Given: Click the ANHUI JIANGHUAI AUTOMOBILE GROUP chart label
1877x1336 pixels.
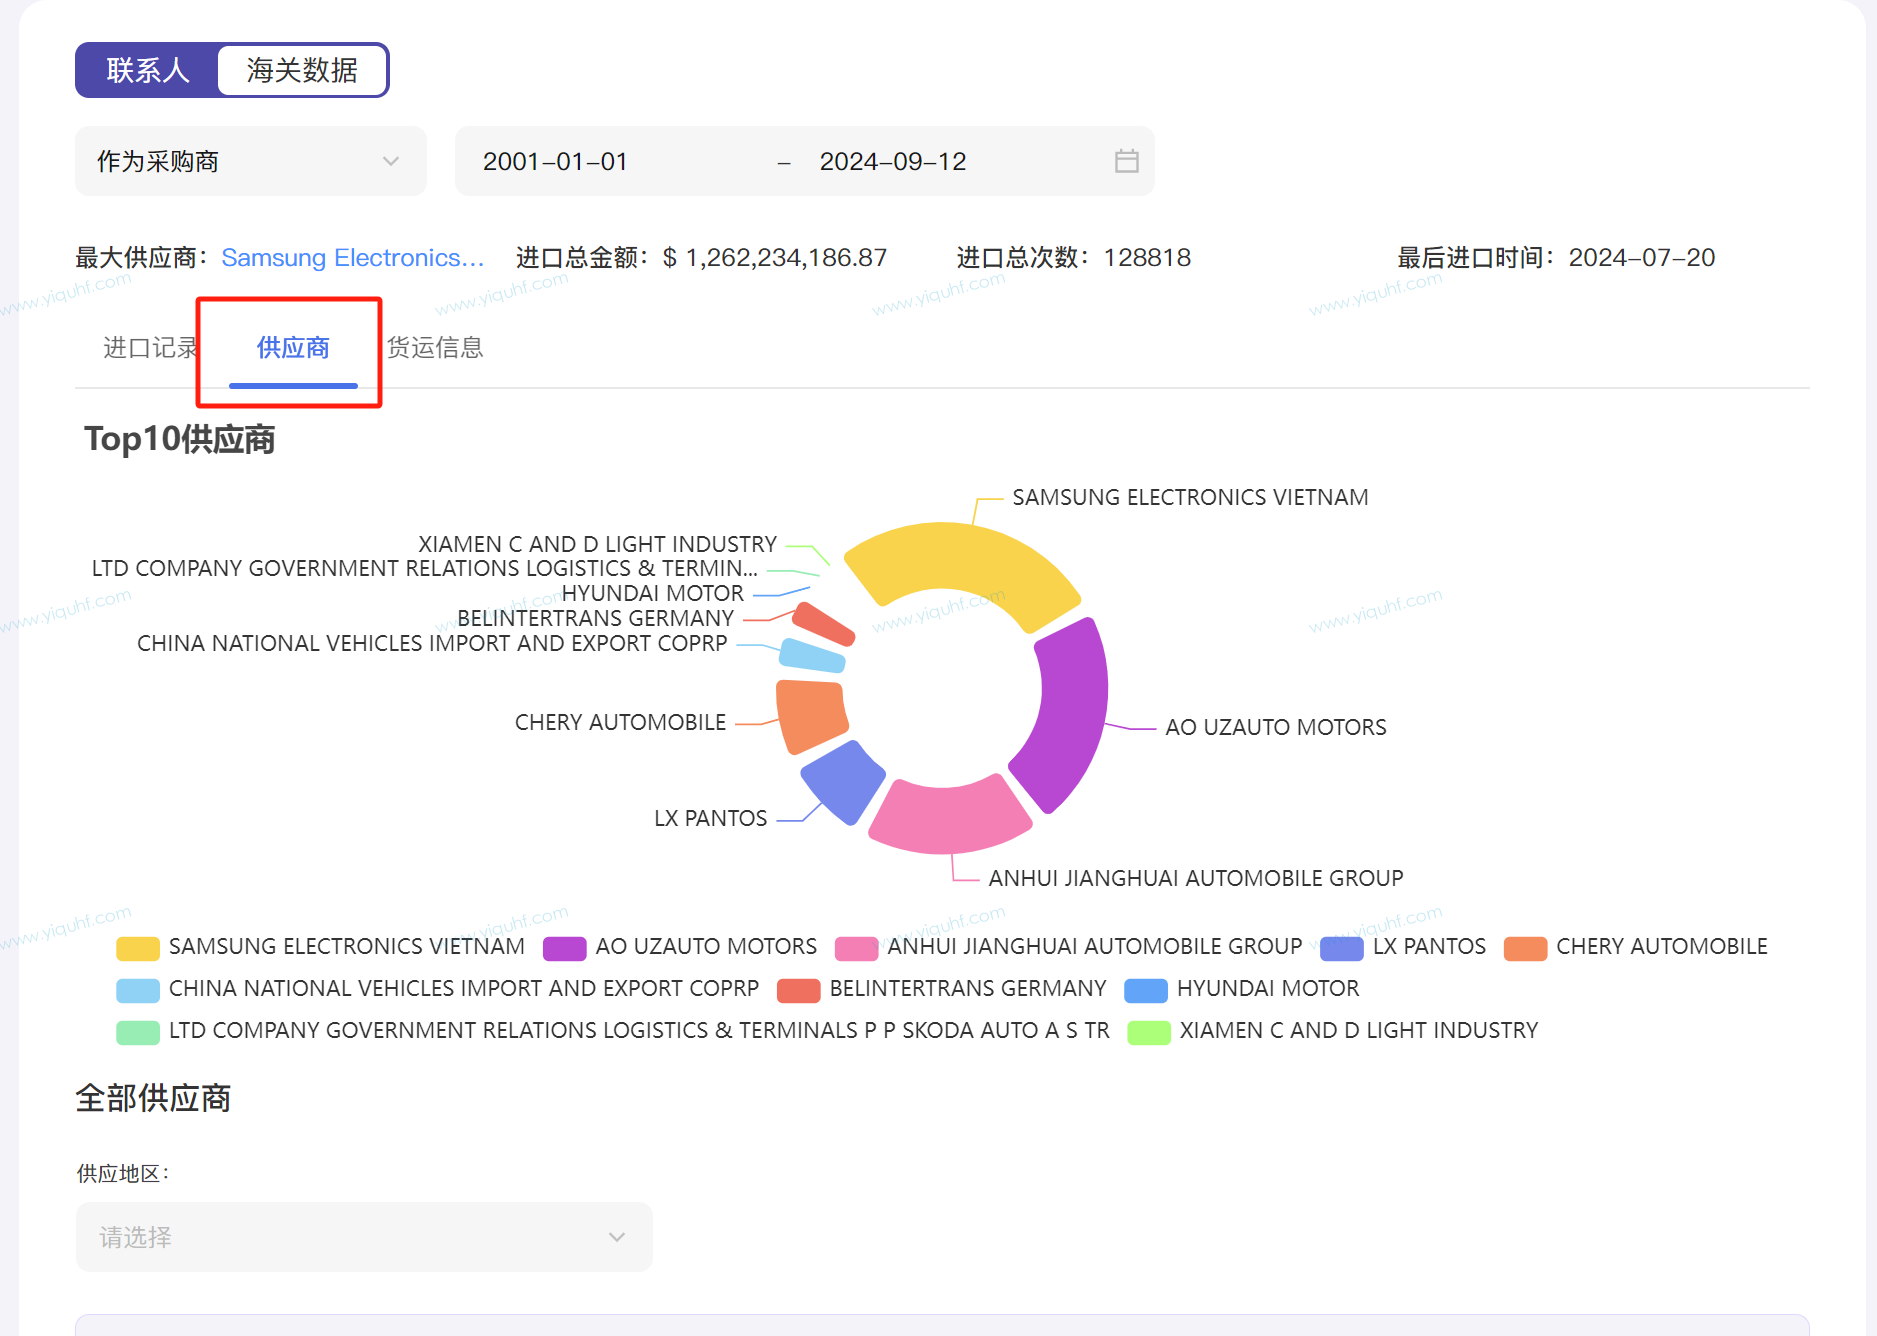Looking at the screenshot, I should [1196, 878].
